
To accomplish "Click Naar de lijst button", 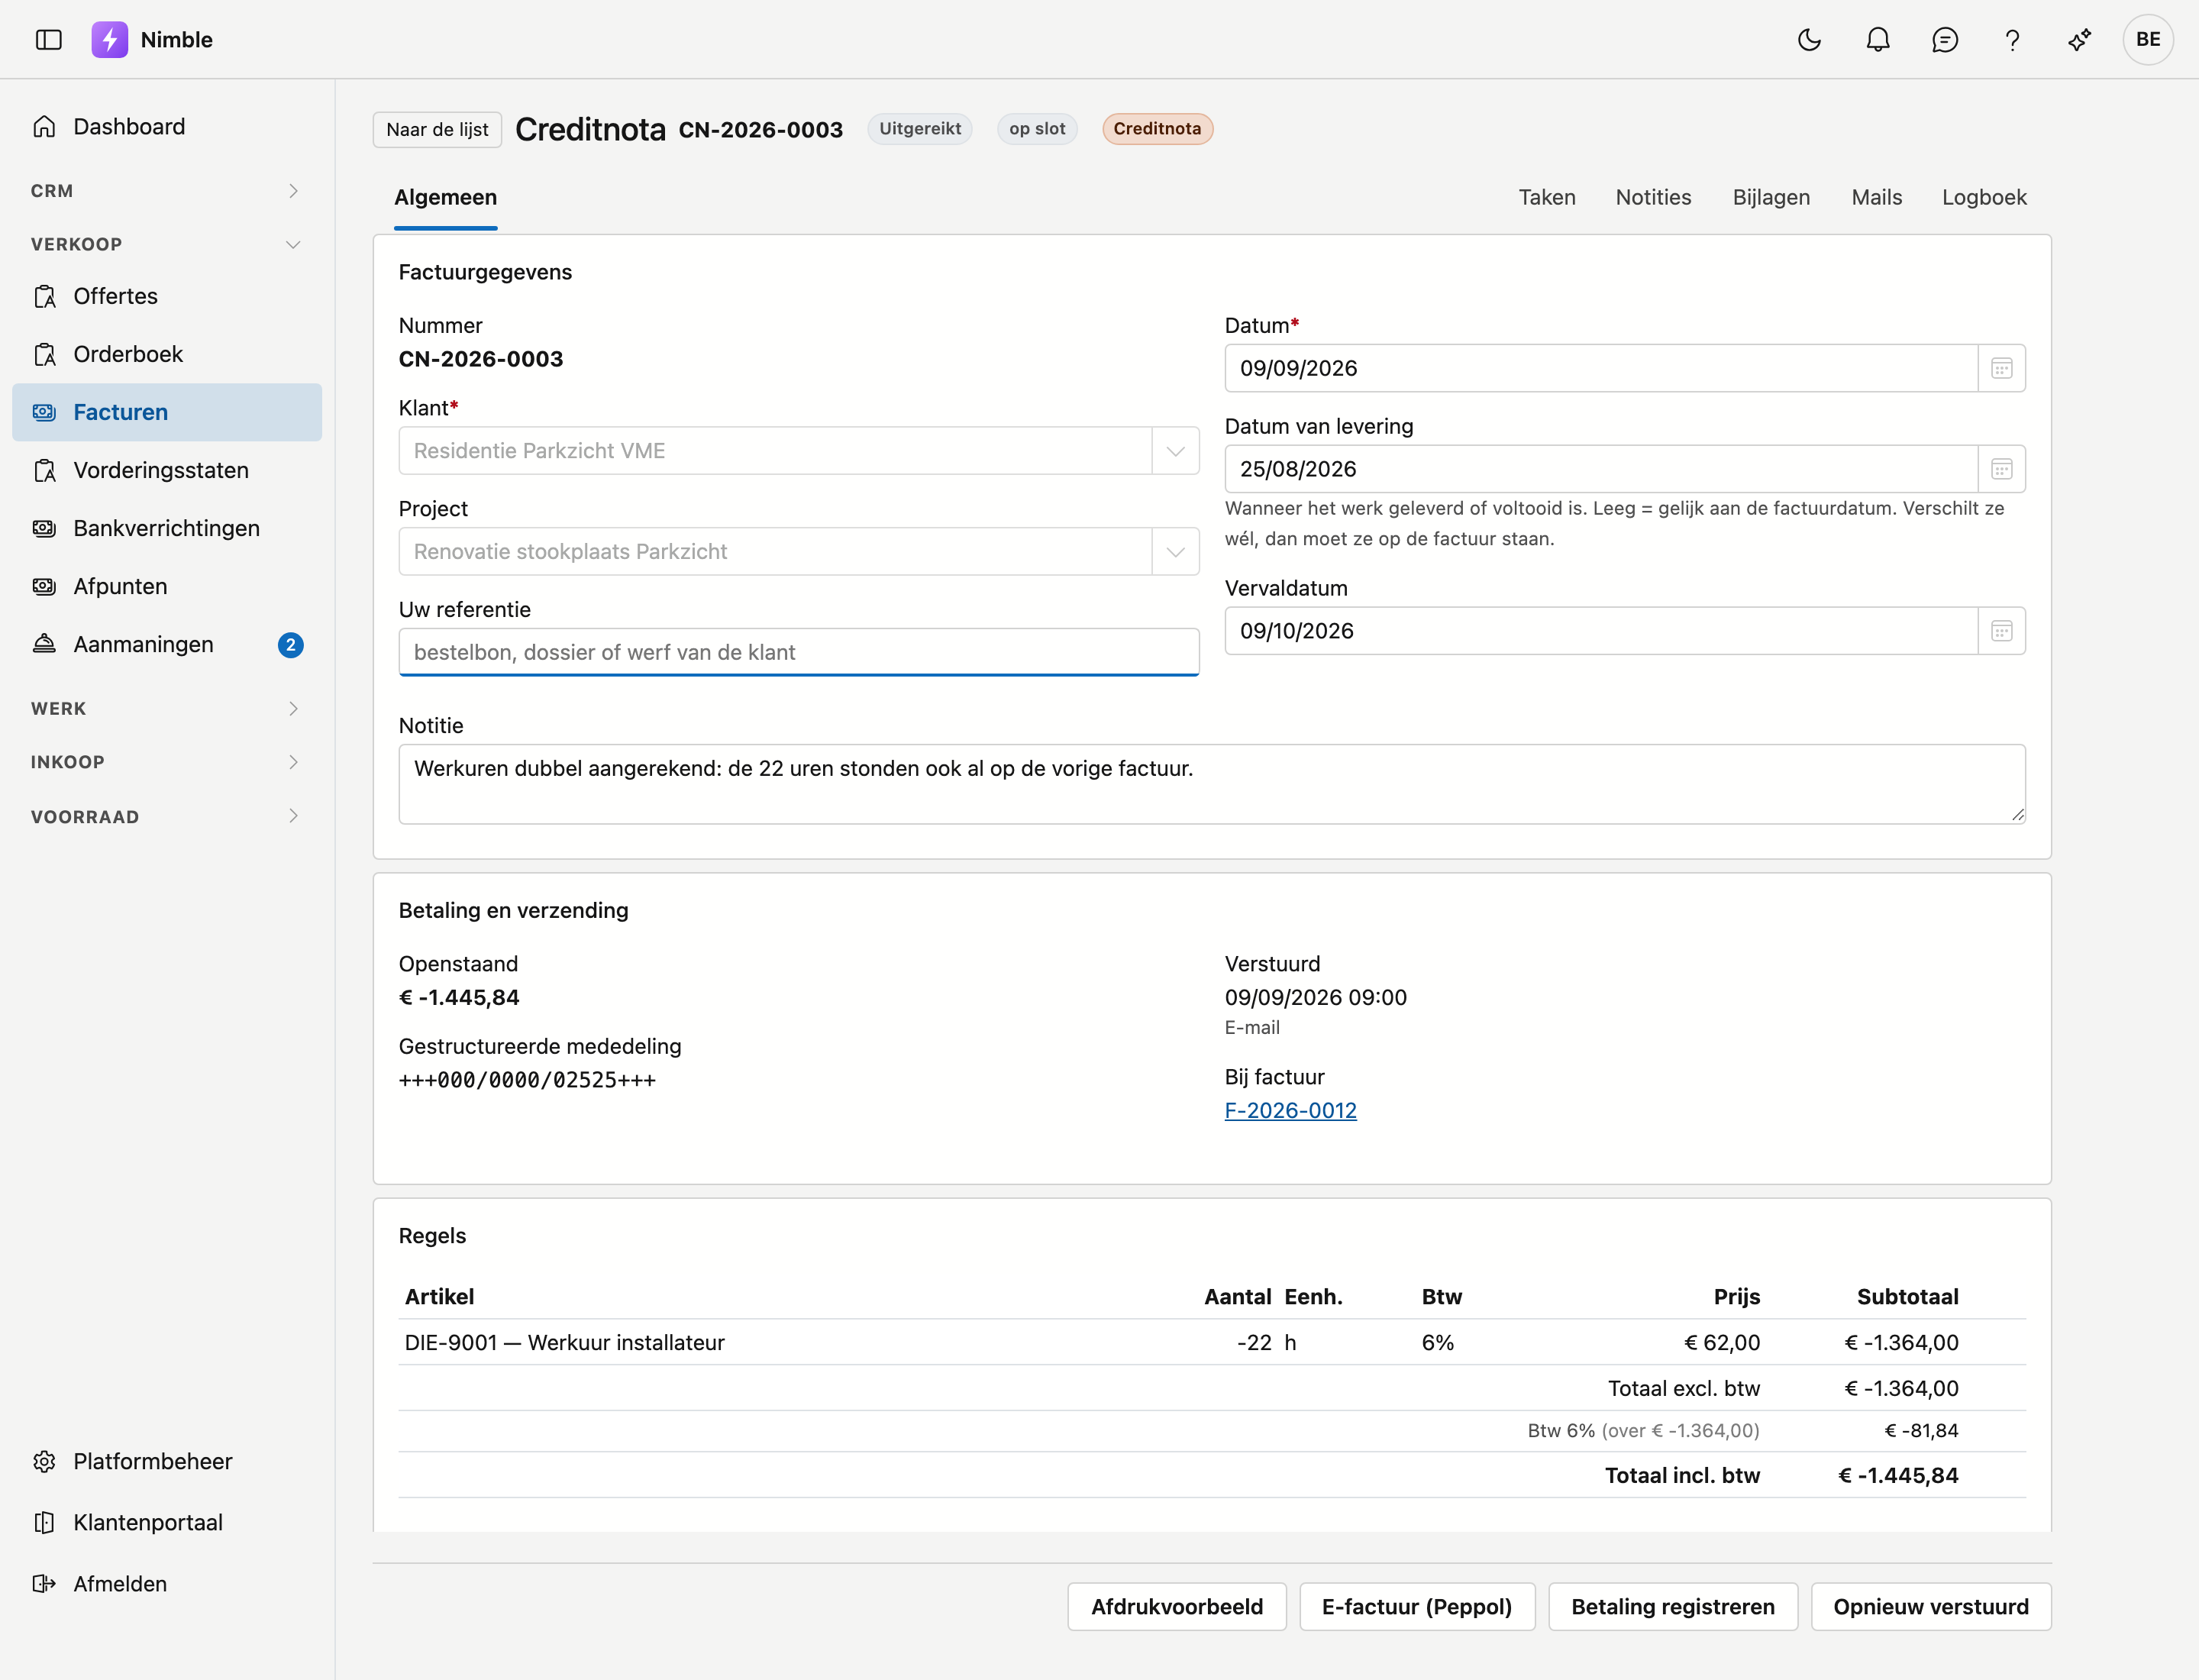I will pyautogui.click(x=437, y=129).
